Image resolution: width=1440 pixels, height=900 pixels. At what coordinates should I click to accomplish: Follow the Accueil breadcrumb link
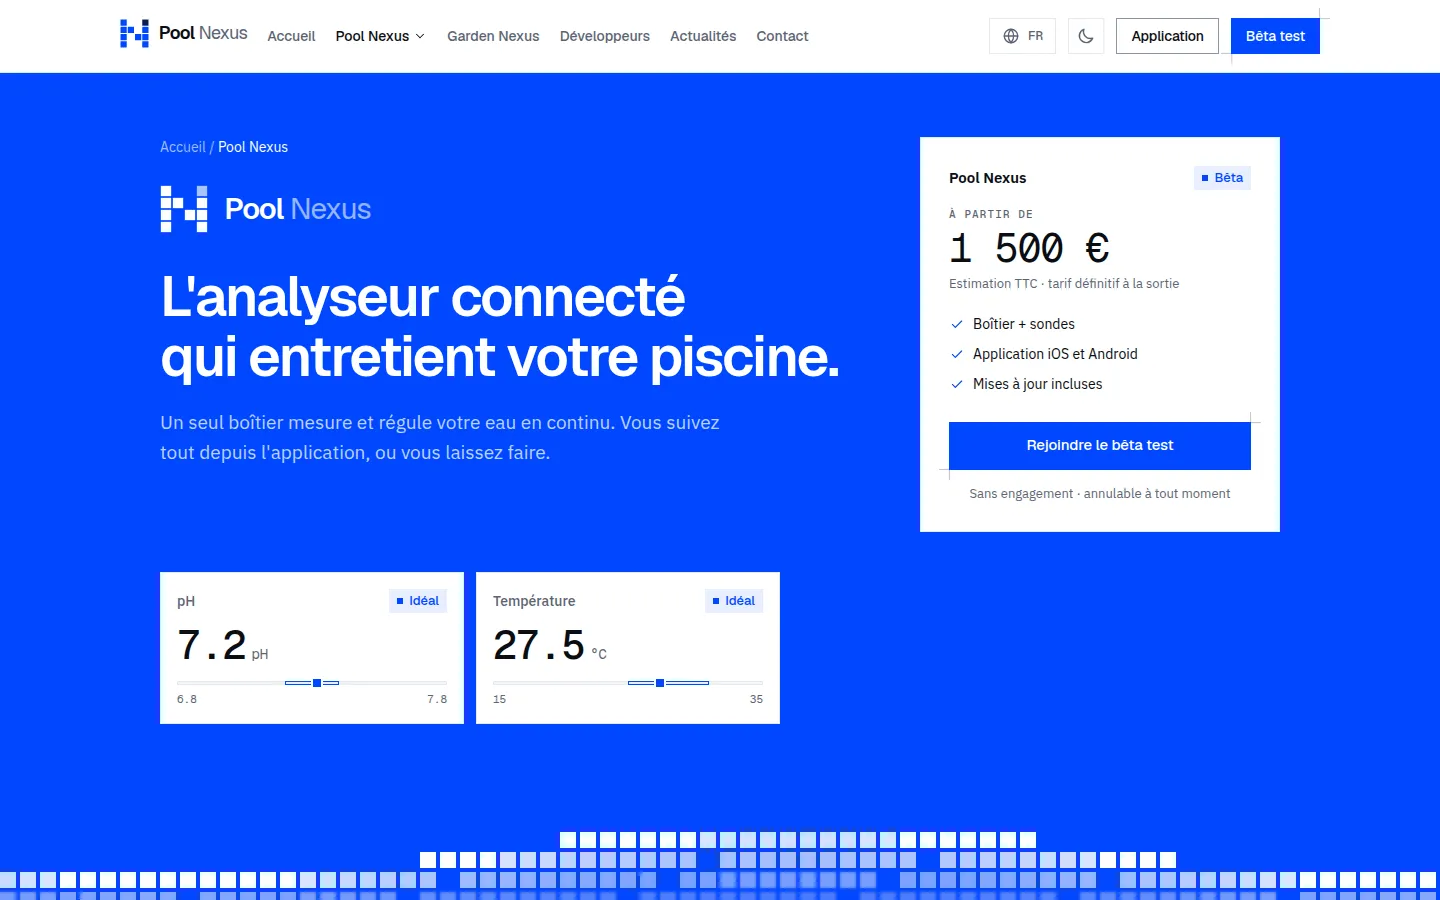point(183,147)
